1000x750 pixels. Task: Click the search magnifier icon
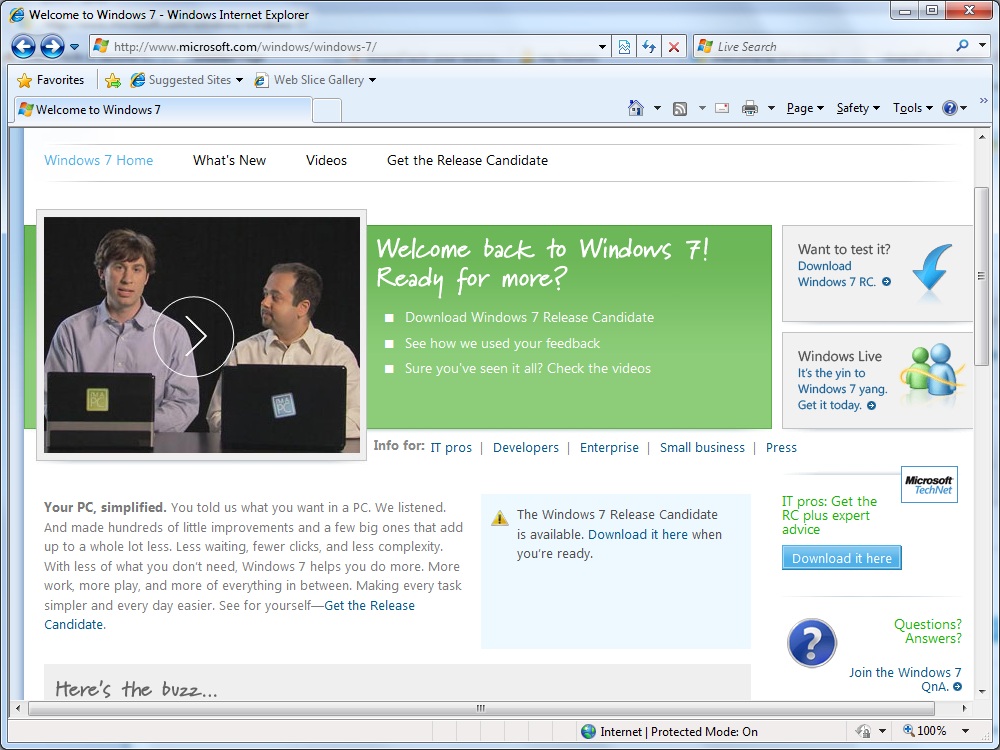[963, 46]
